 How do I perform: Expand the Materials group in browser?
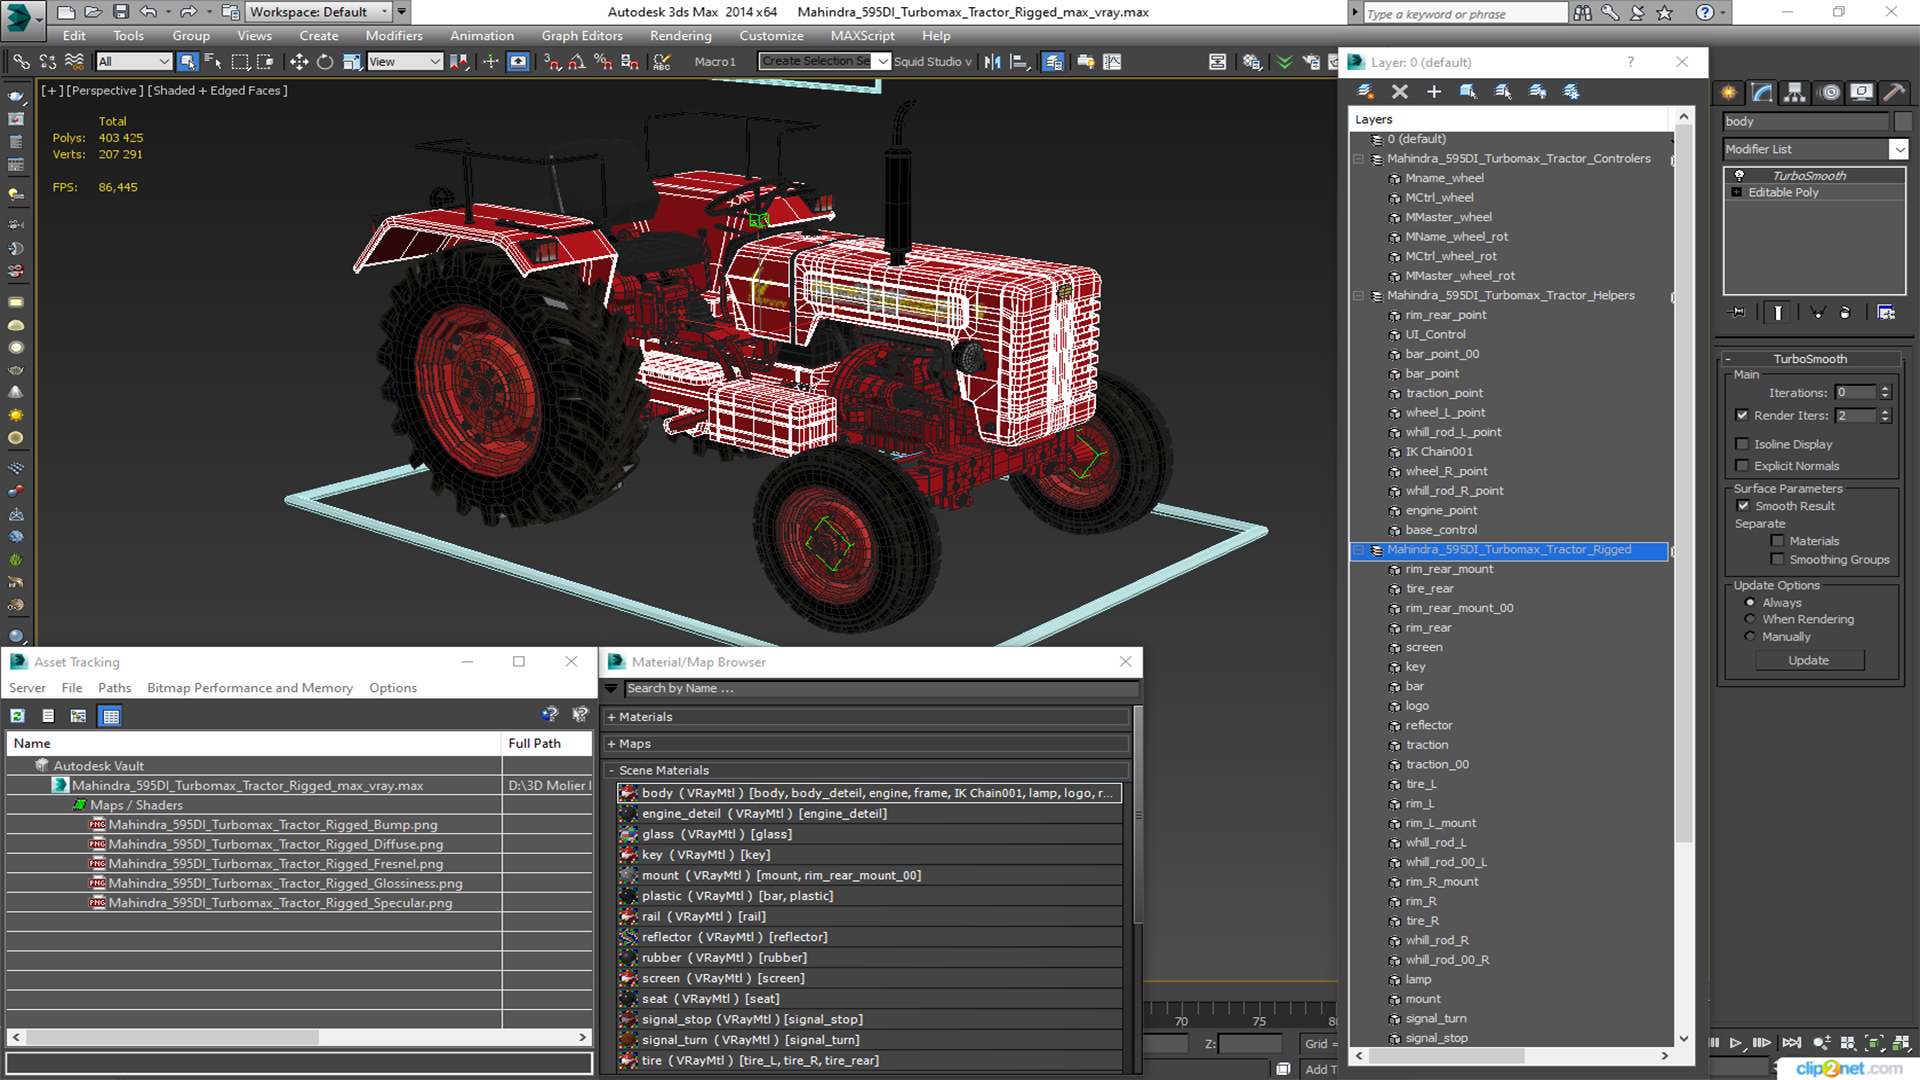pyautogui.click(x=611, y=717)
